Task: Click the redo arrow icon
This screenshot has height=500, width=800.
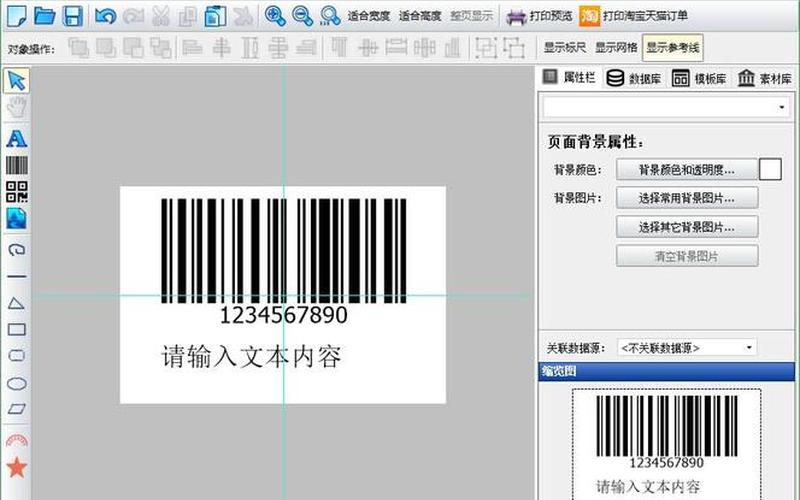Action: pos(133,16)
